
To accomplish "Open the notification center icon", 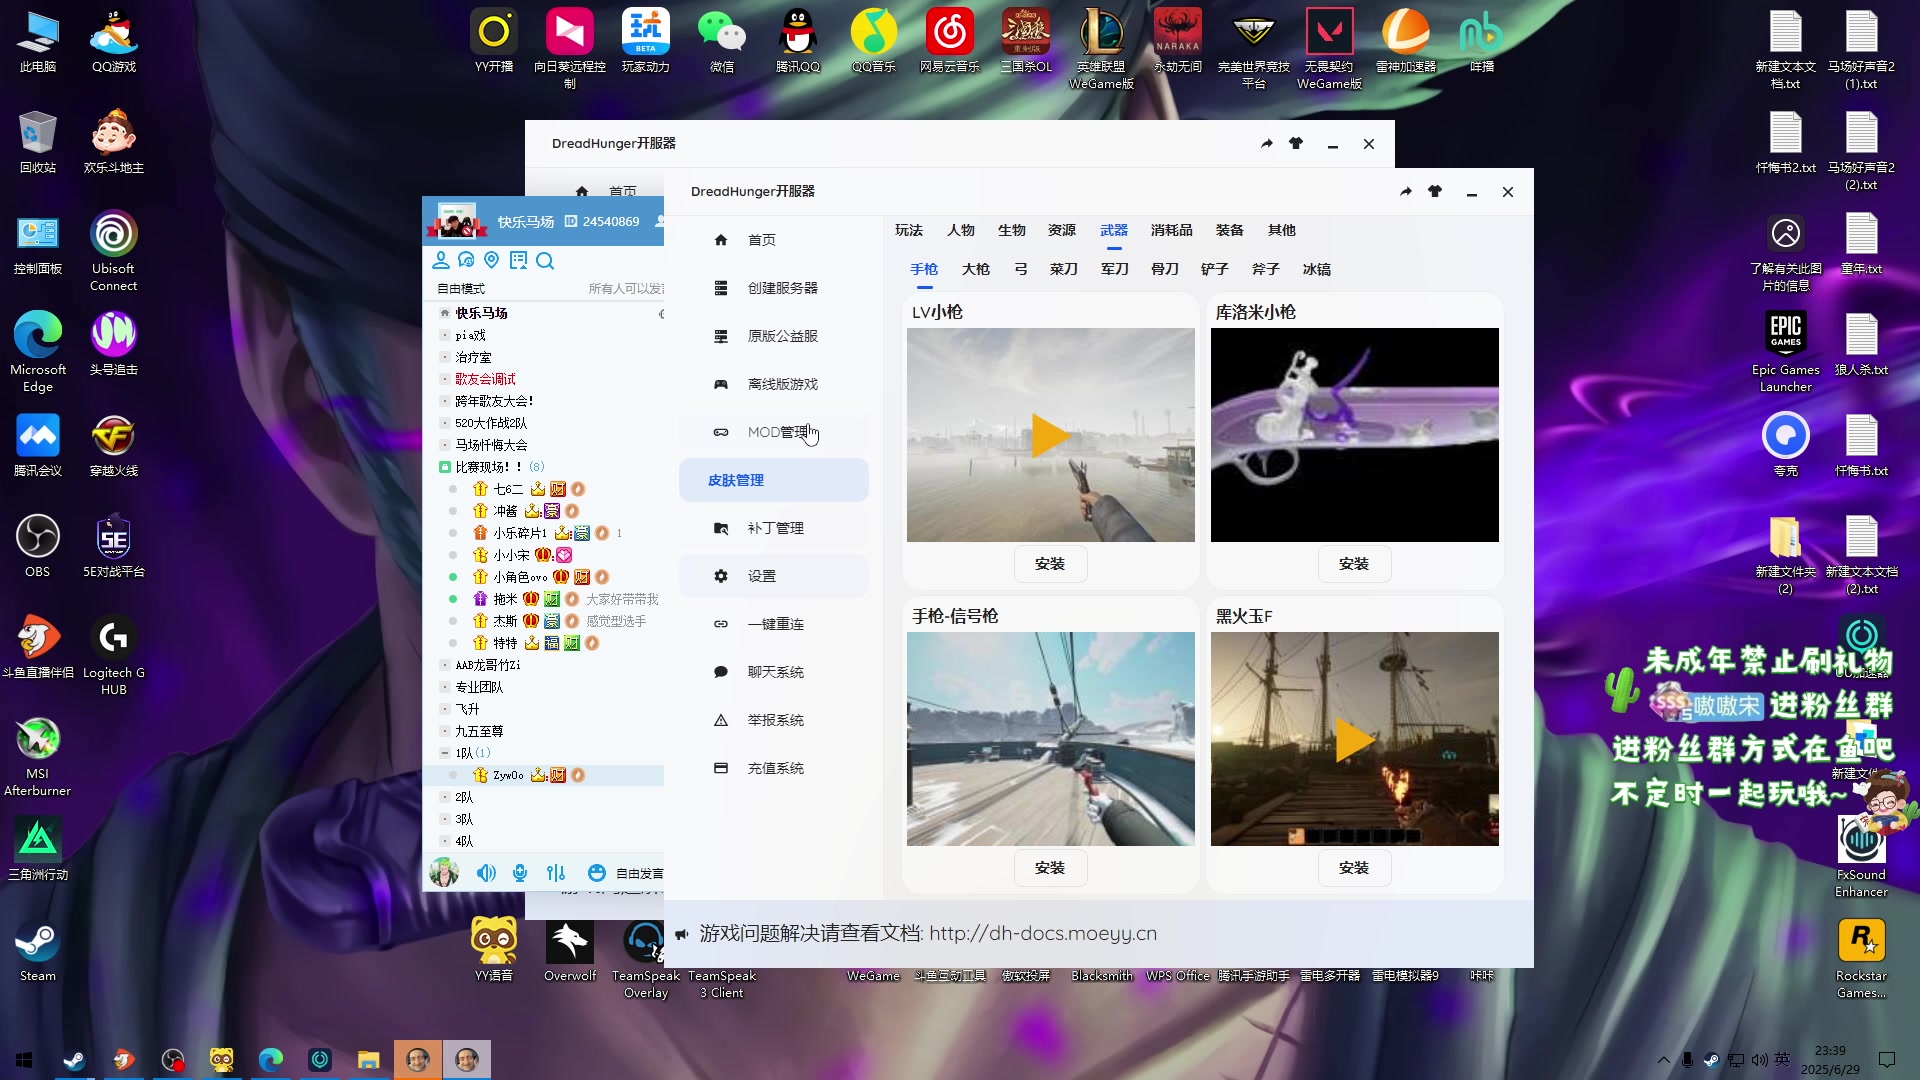I will click(x=1887, y=1060).
